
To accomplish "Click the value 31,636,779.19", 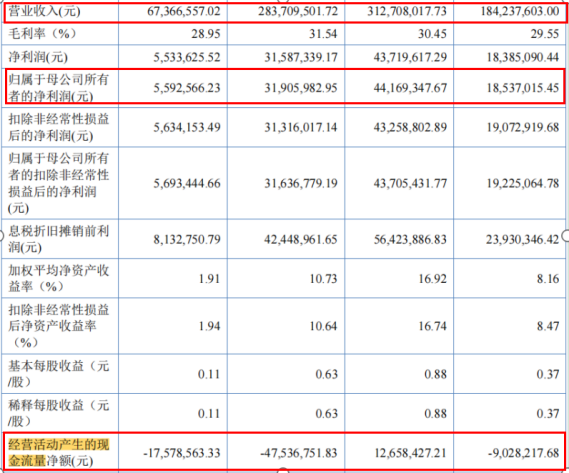I will (300, 183).
